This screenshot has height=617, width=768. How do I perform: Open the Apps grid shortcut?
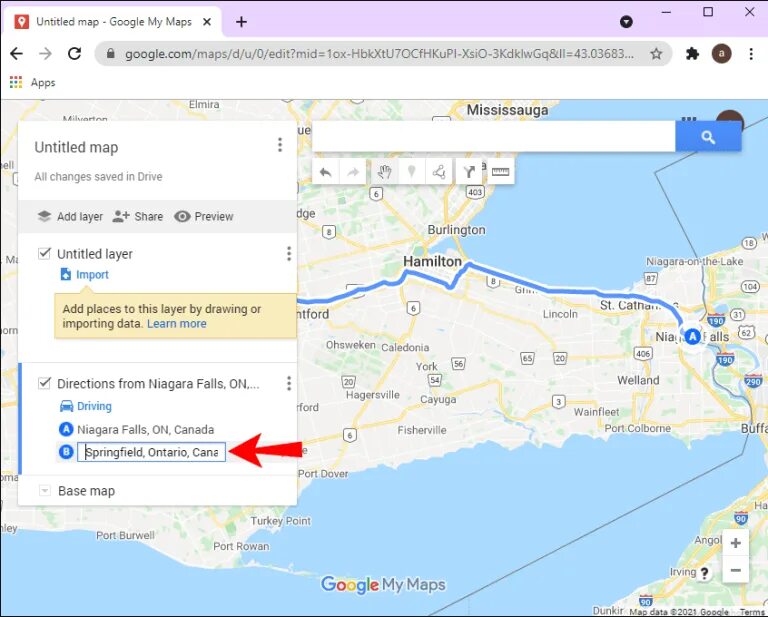(x=16, y=82)
